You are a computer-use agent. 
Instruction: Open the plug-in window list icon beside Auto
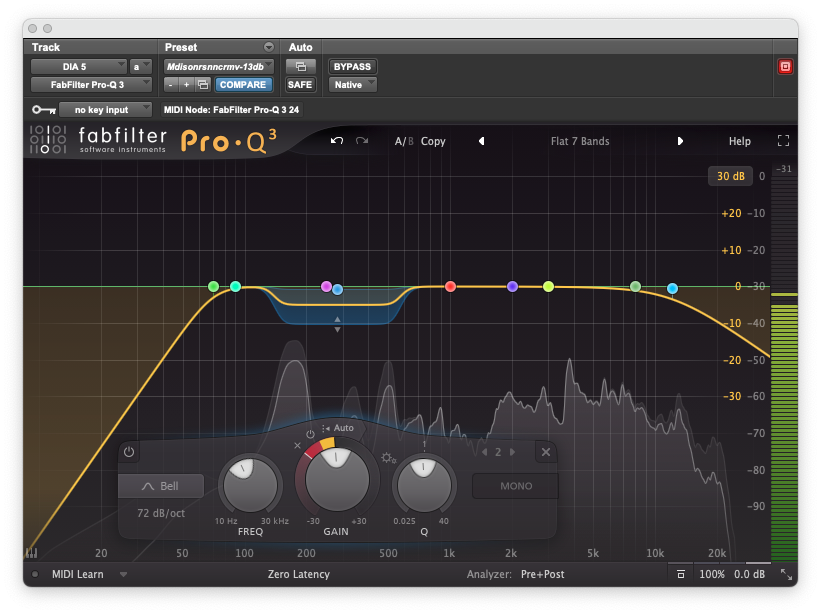(x=301, y=66)
